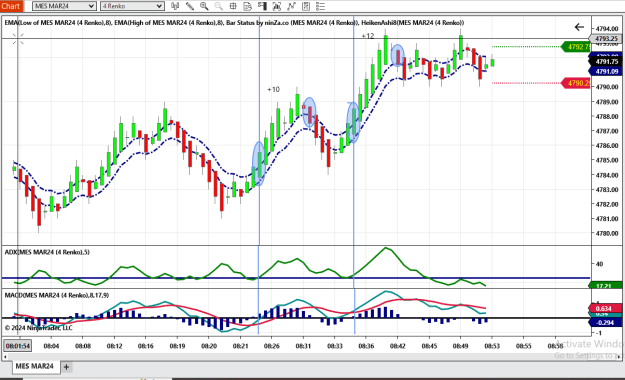Click the 4788.00 price axis label
This screenshot has width=625, height=380.
click(x=607, y=116)
